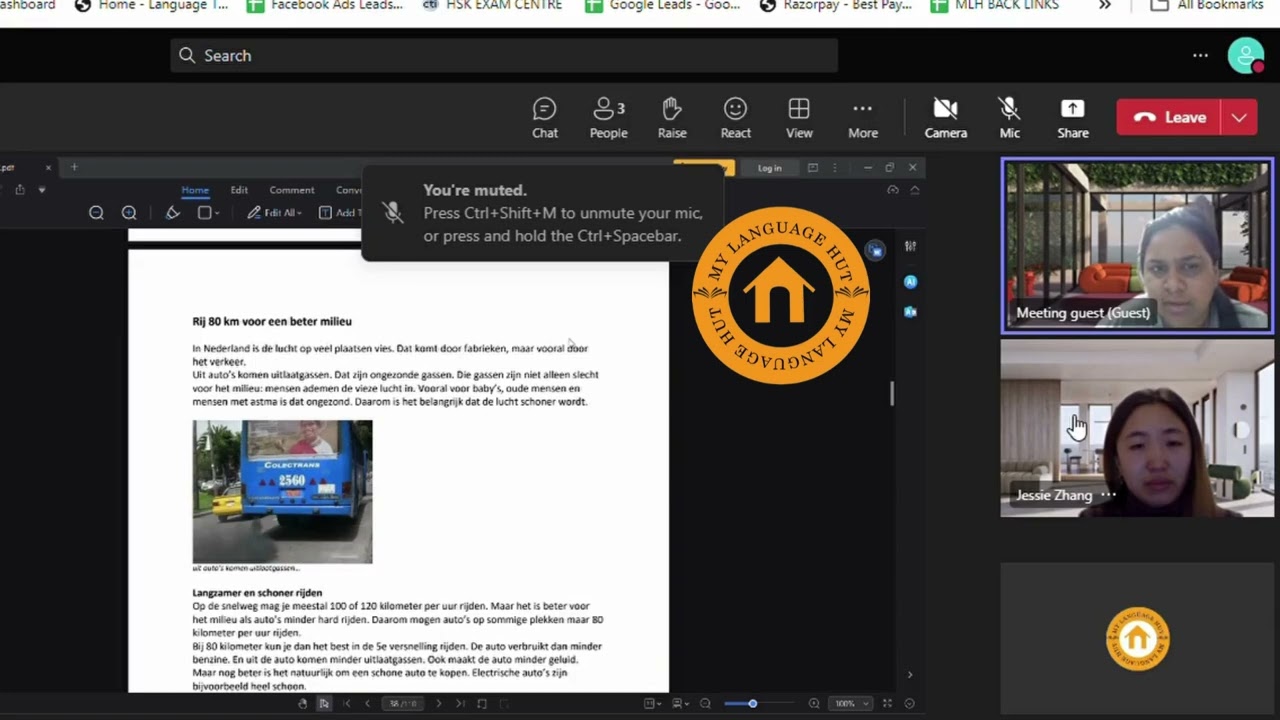Screen dimensions: 1280x720
Task: Open the properties sliders panel icon
Action: [x=910, y=246]
